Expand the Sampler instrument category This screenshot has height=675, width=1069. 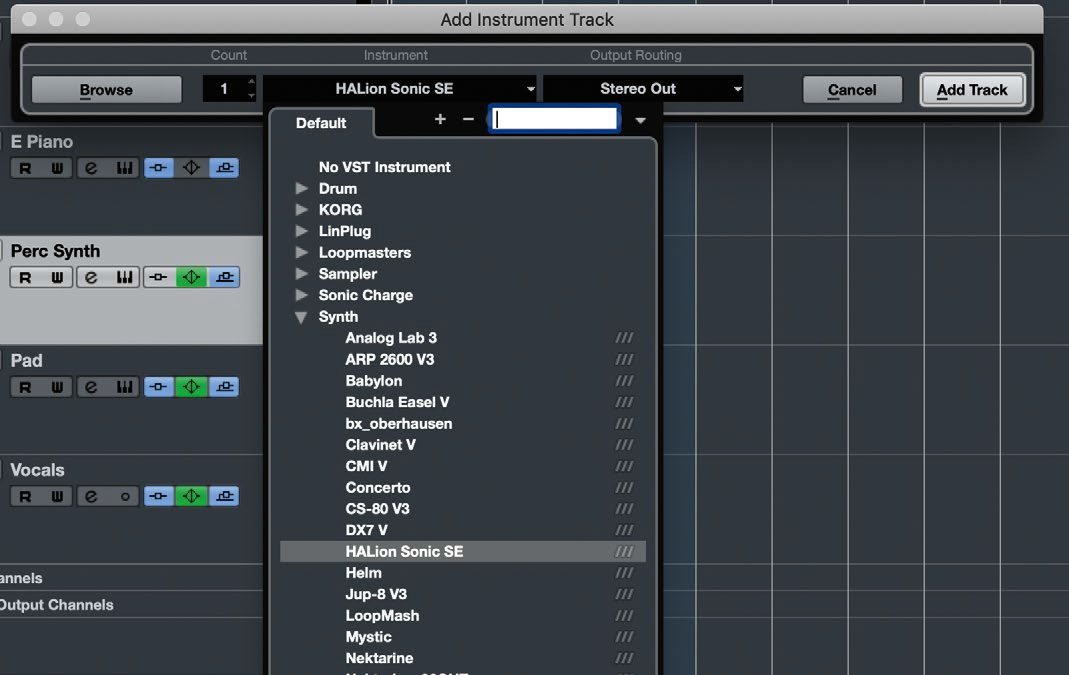click(x=301, y=273)
